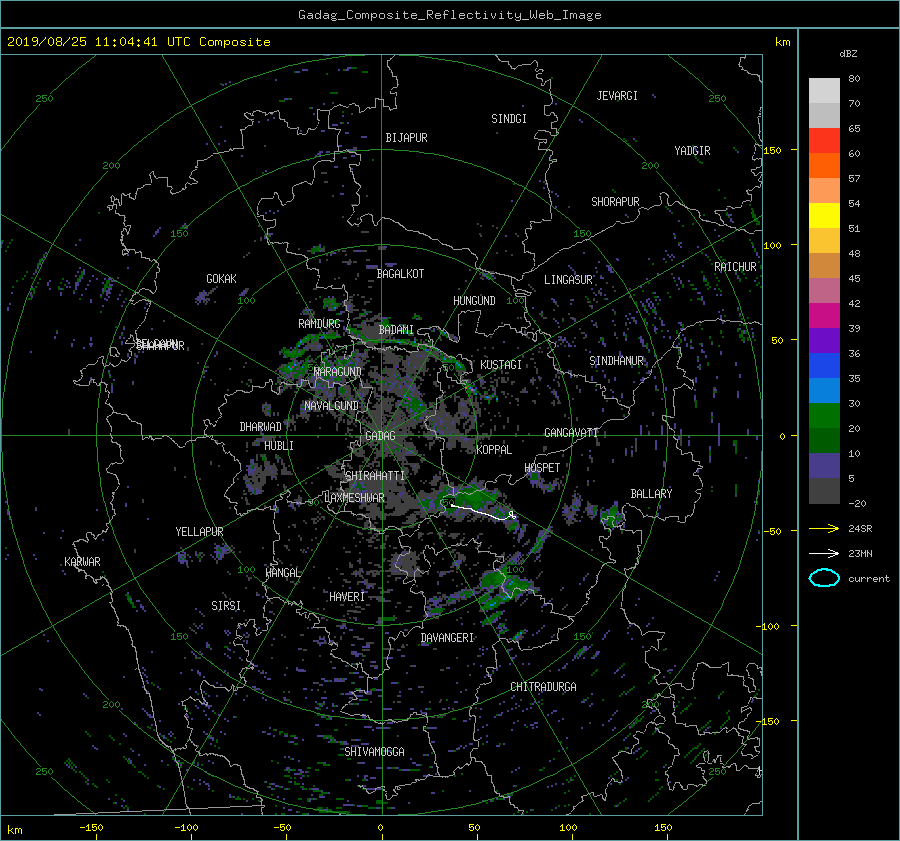Image resolution: width=900 pixels, height=841 pixels.
Task: Click the BADAMI city label
Action: point(396,330)
